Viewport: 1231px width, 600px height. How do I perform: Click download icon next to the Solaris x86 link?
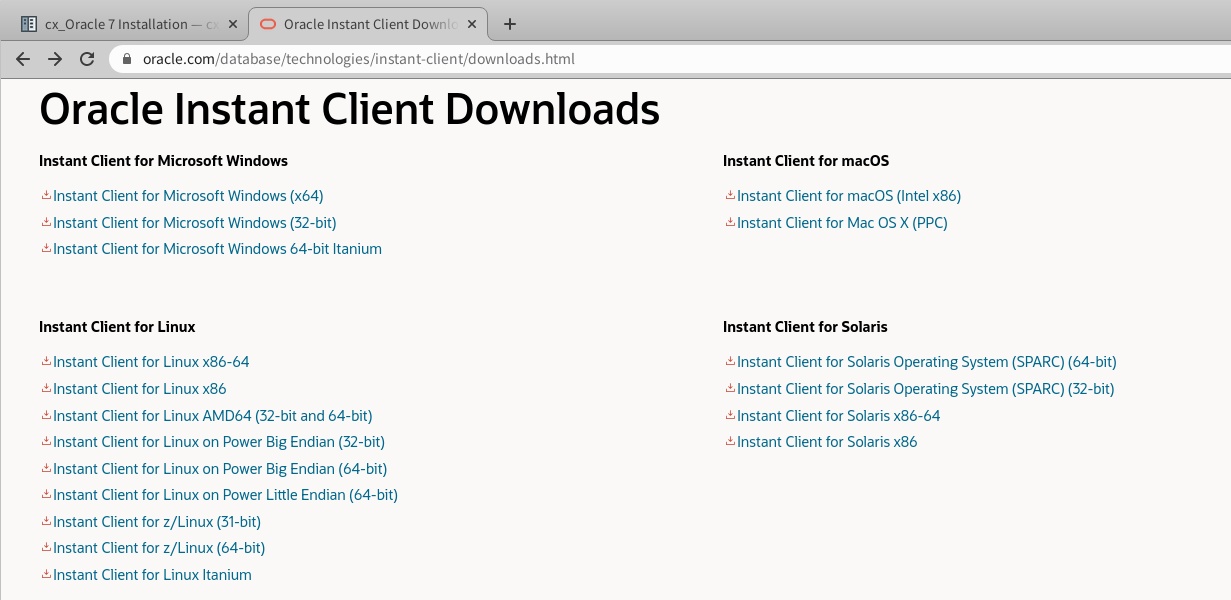pyautogui.click(x=730, y=441)
